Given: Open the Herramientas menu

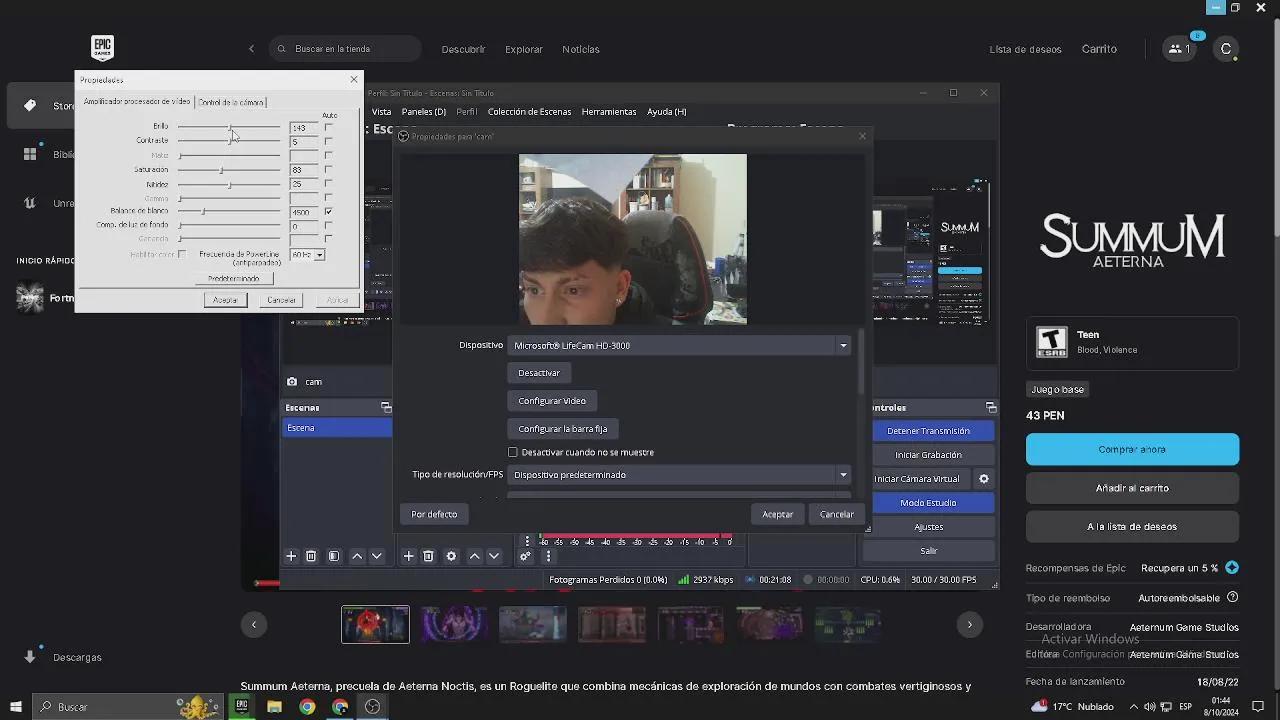Looking at the screenshot, I should point(609,112).
